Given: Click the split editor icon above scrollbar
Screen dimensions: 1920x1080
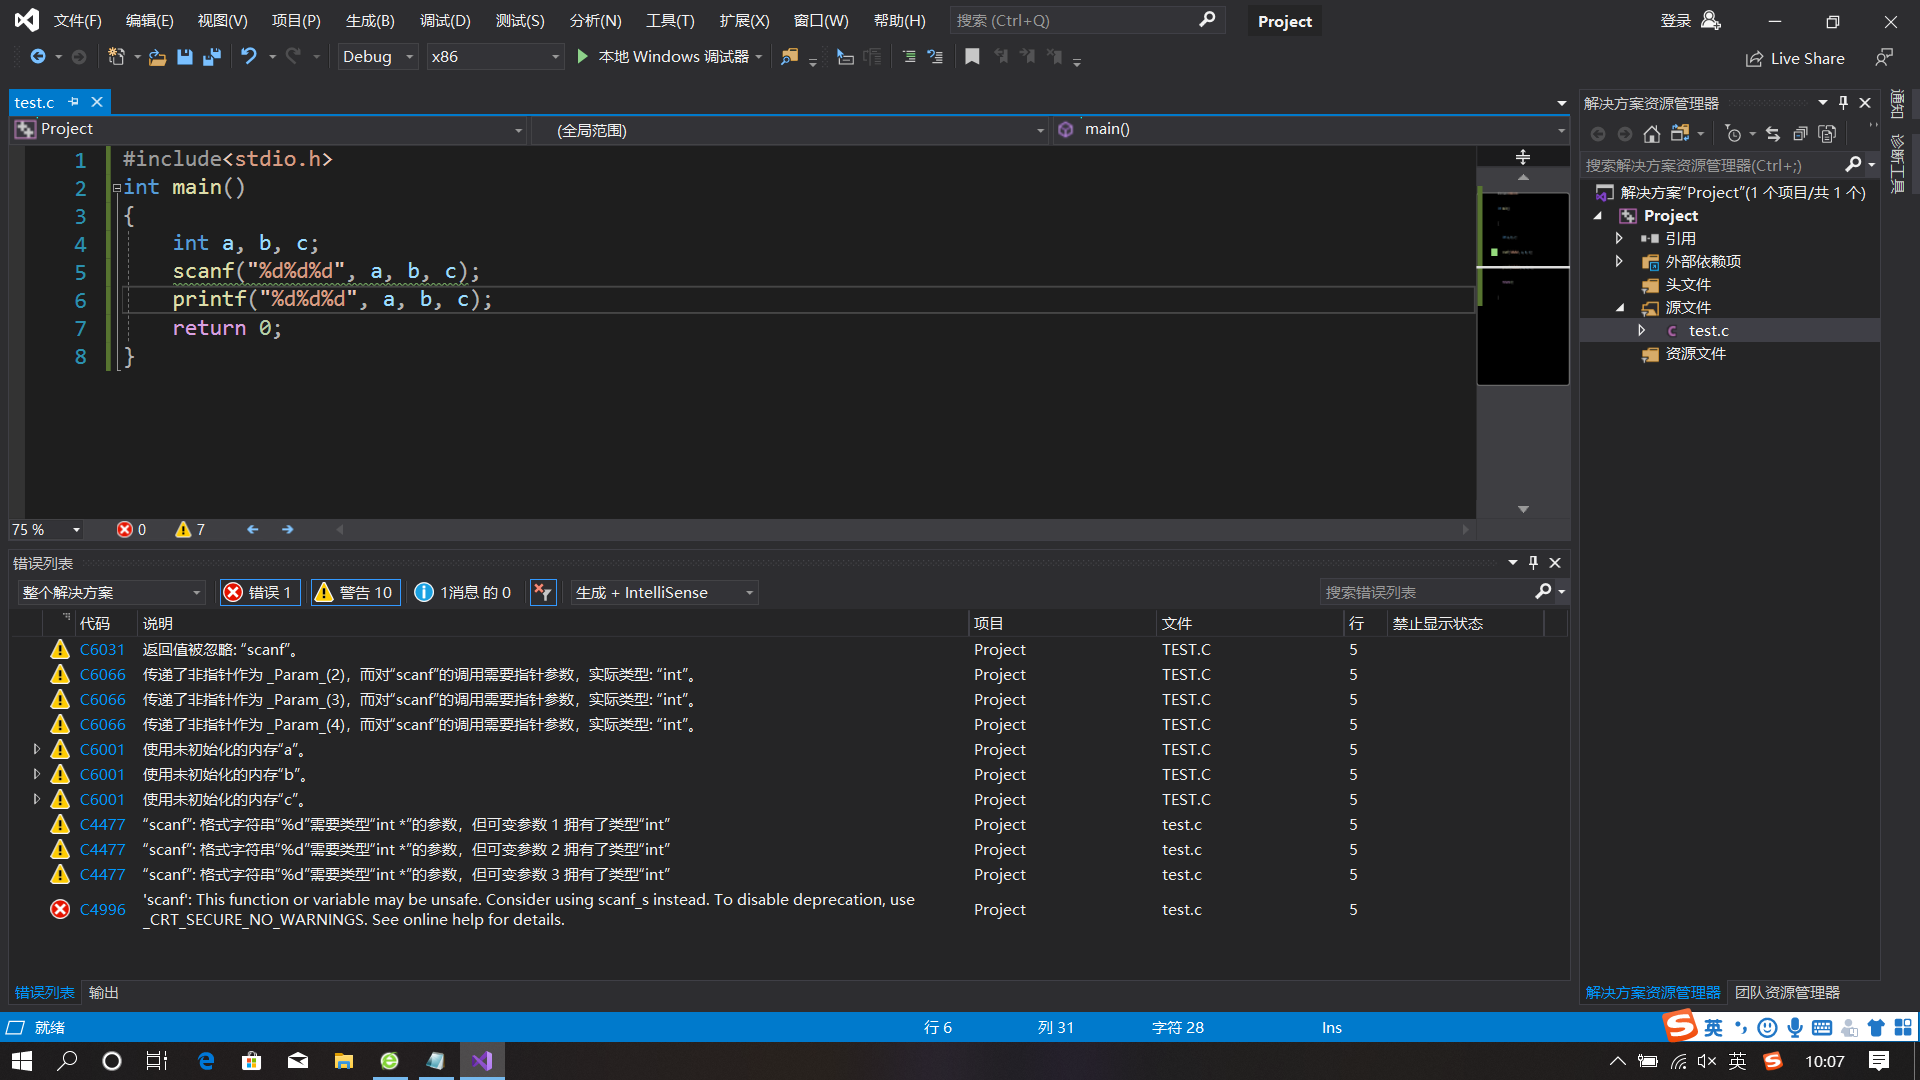Looking at the screenshot, I should (1523, 157).
